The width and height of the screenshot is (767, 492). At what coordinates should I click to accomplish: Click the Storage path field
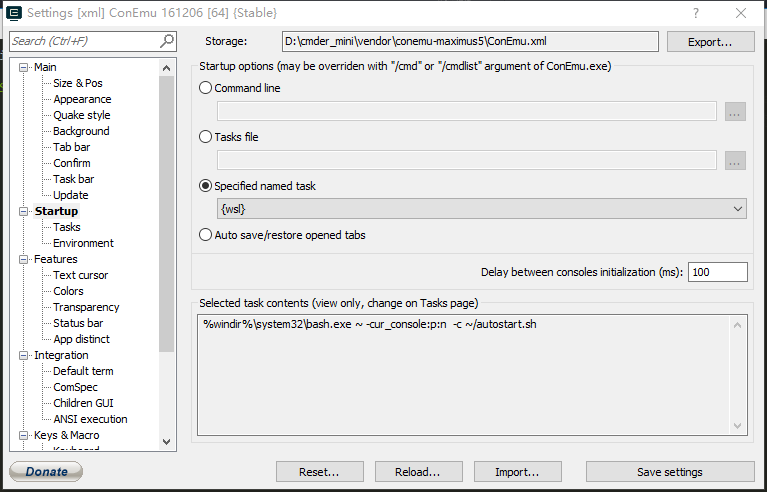point(470,42)
